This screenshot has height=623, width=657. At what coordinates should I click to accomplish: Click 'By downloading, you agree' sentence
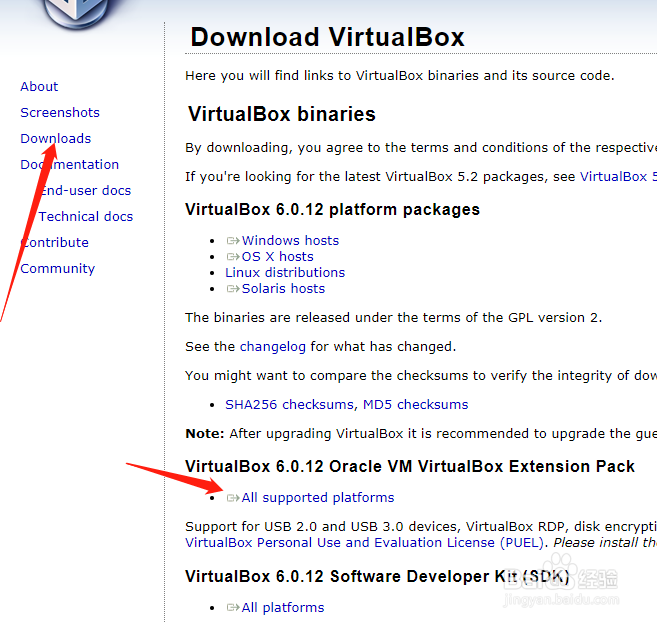point(421,148)
